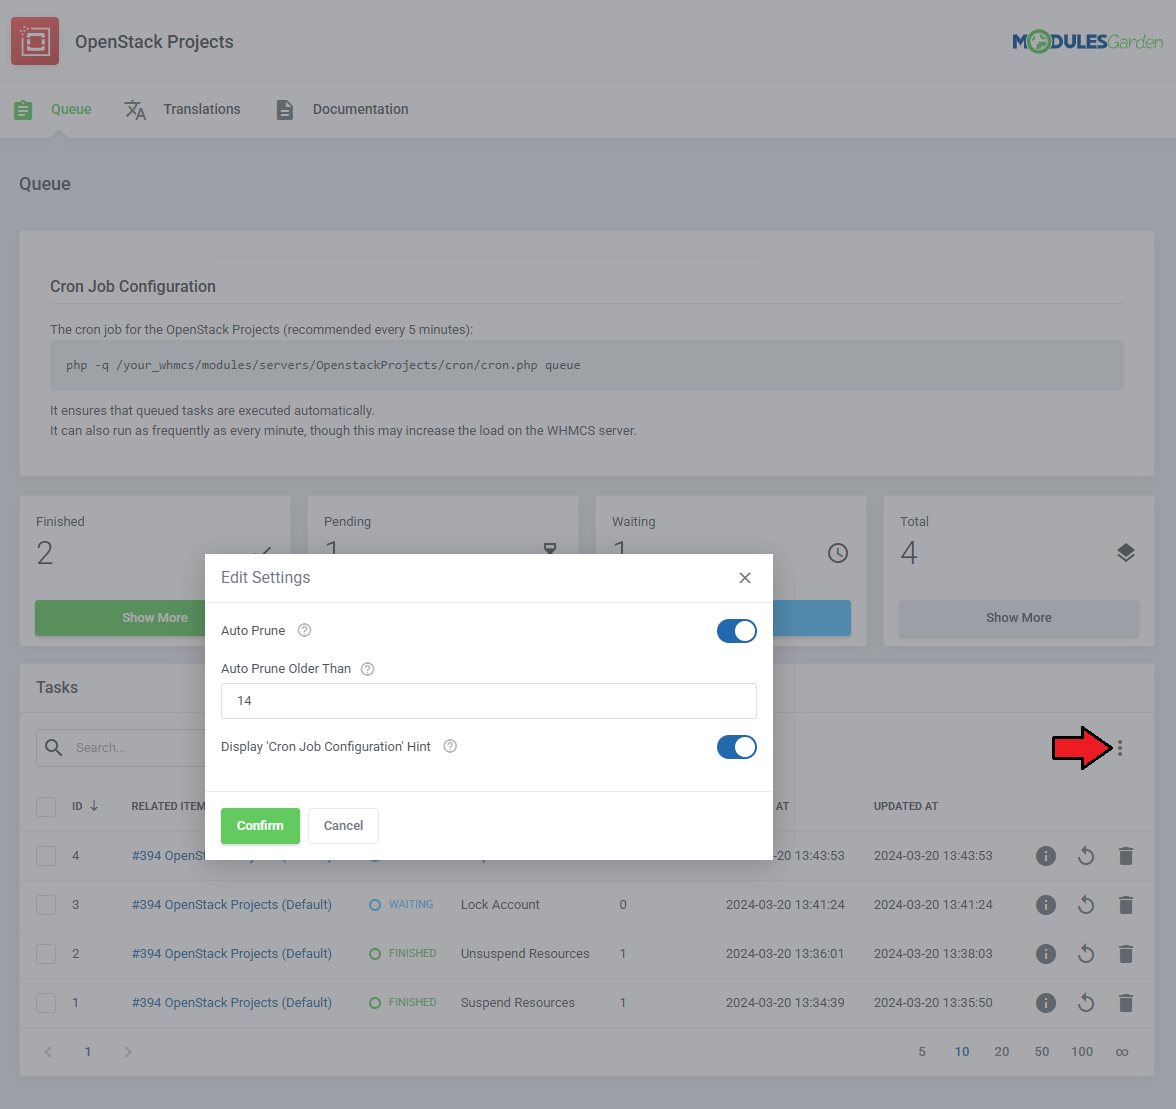This screenshot has width=1176, height=1109.
Task: Delete the Suspend Resources task
Action: point(1126,1003)
